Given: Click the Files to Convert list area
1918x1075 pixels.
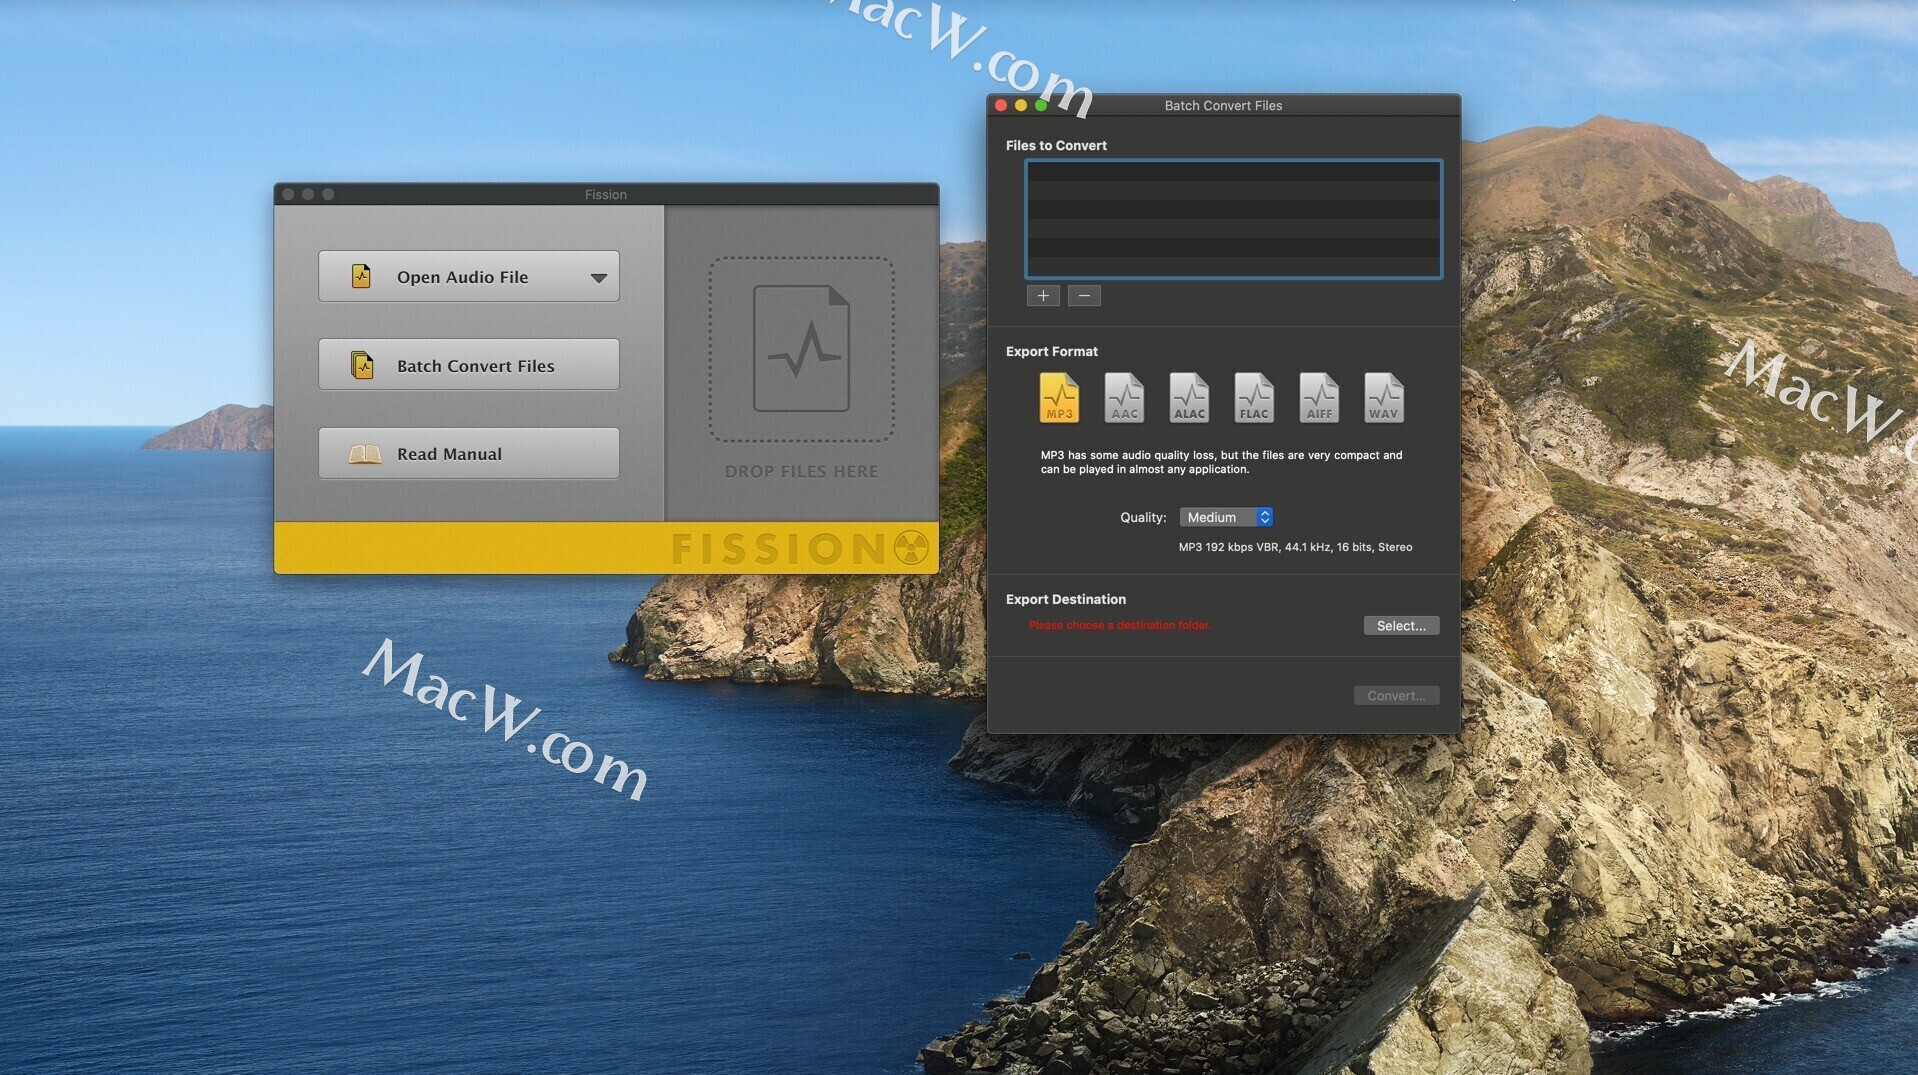Looking at the screenshot, I should 1233,218.
